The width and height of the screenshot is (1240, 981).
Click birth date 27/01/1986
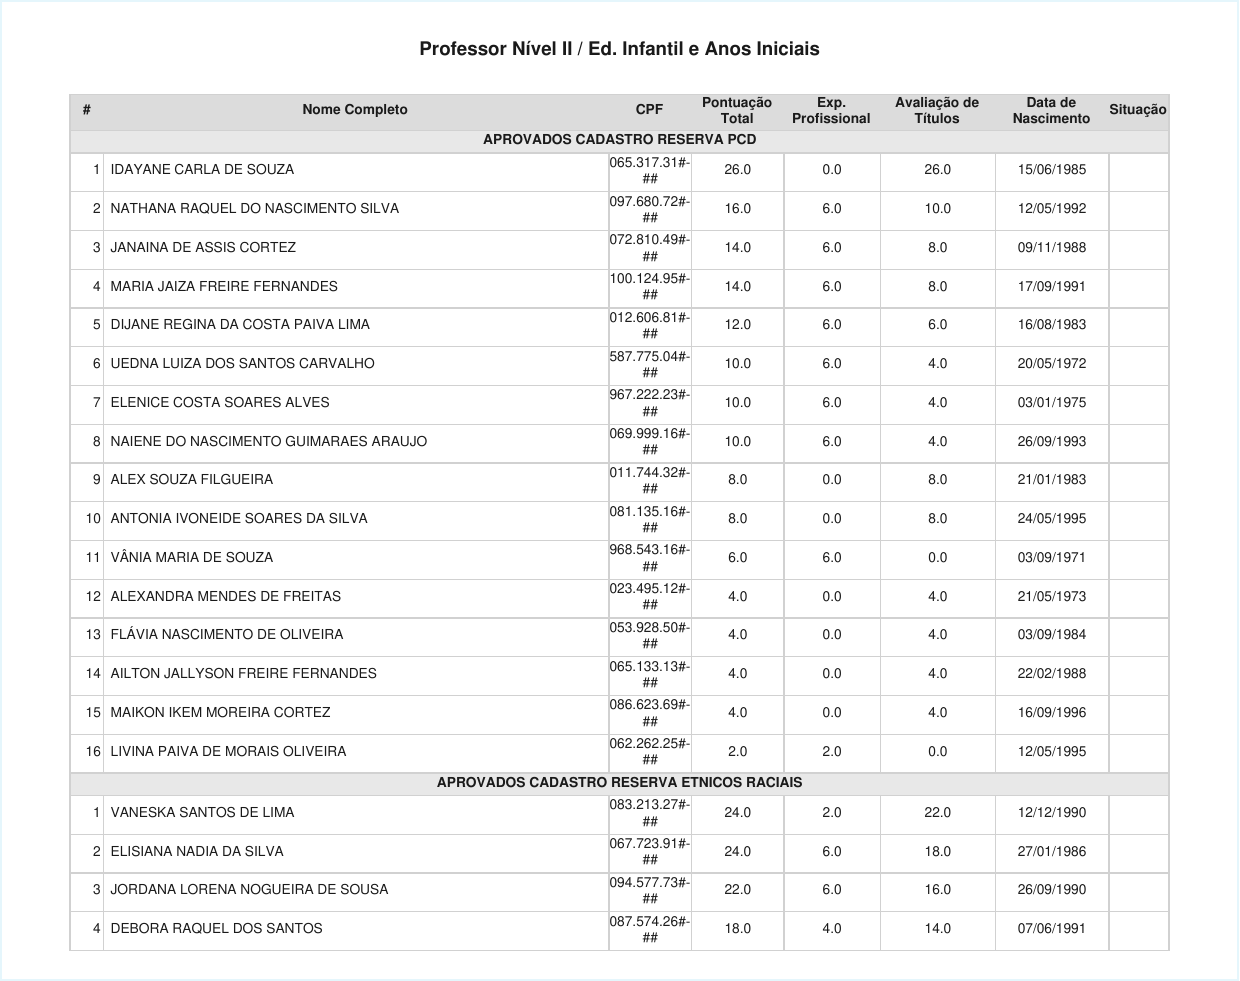(x=1051, y=852)
